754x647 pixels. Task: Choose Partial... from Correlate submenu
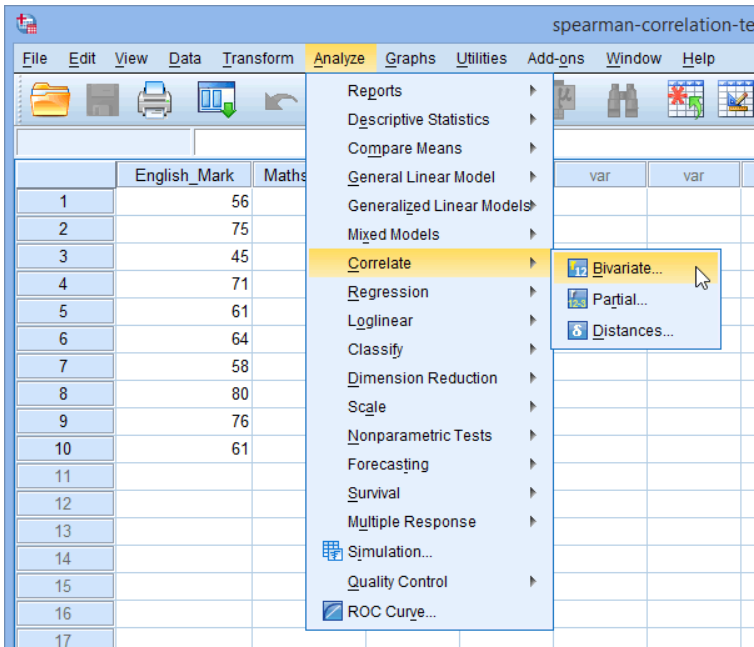pyautogui.click(x=636, y=299)
